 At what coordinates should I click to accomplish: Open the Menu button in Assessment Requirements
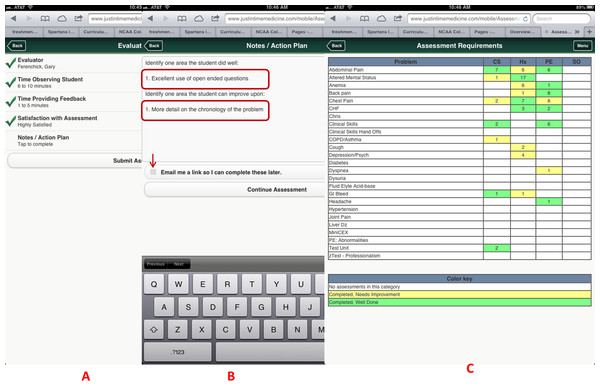(582, 46)
